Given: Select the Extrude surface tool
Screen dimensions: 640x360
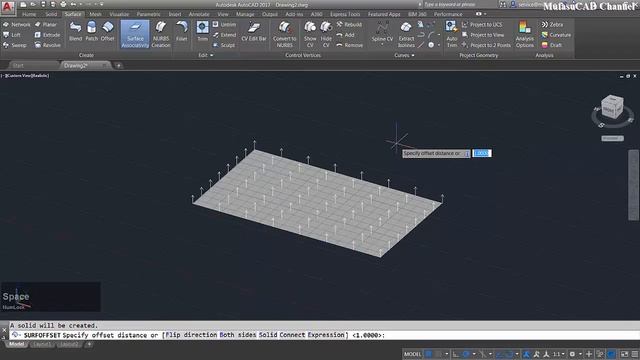Looking at the screenshot, I should 47,35.
